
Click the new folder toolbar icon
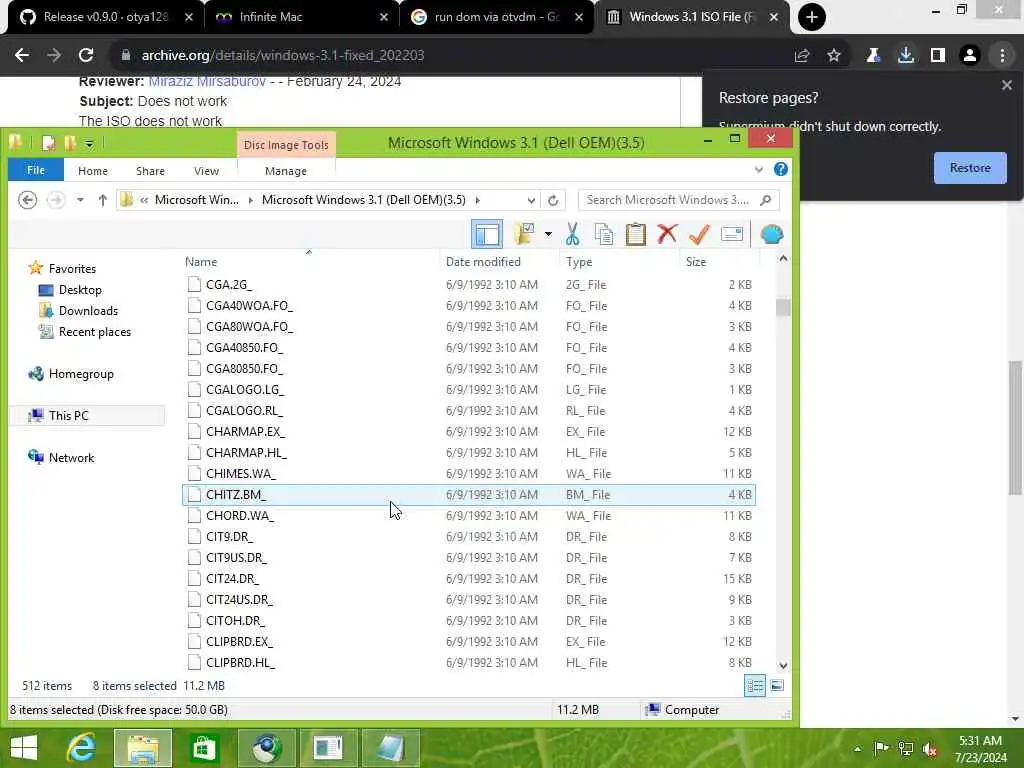tap(524, 234)
